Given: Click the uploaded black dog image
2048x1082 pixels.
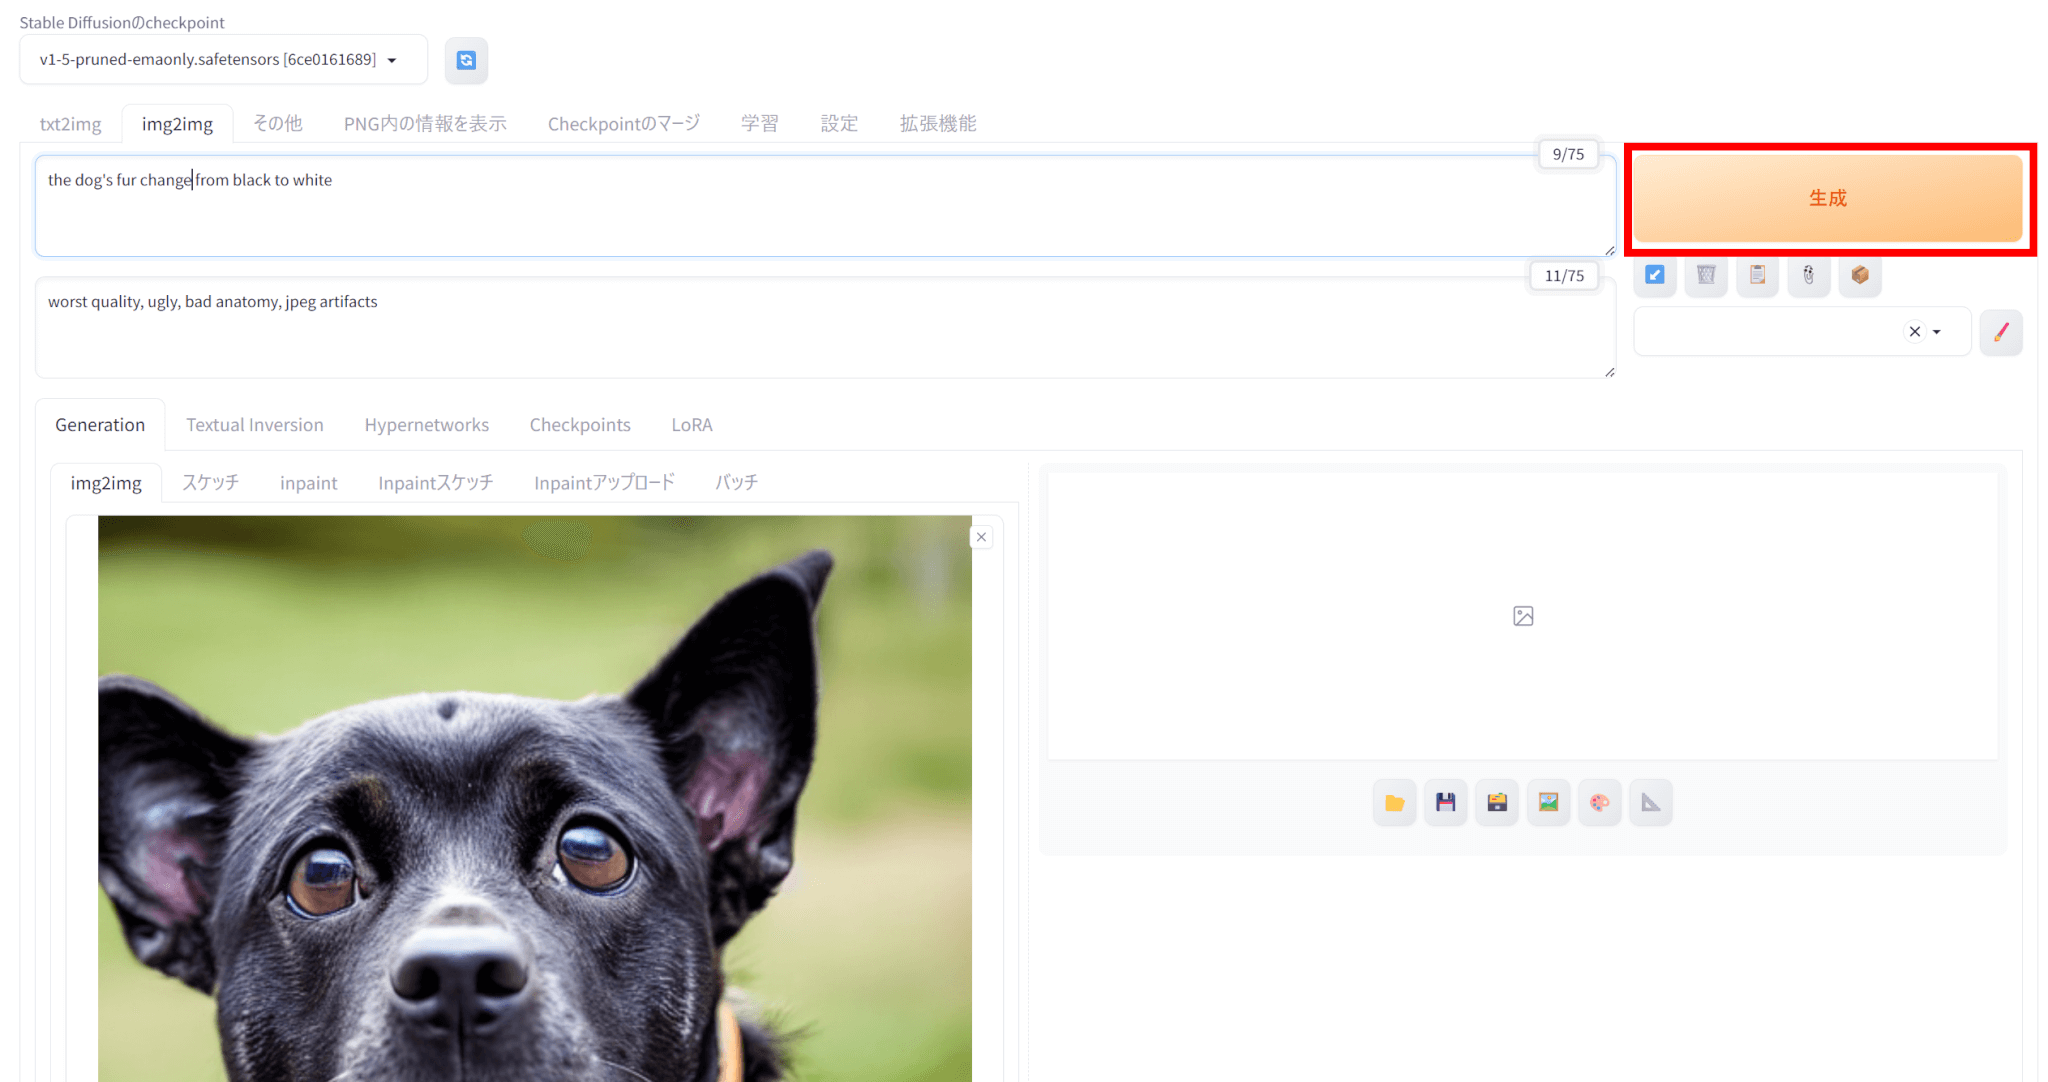Looking at the screenshot, I should (x=535, y=798).
